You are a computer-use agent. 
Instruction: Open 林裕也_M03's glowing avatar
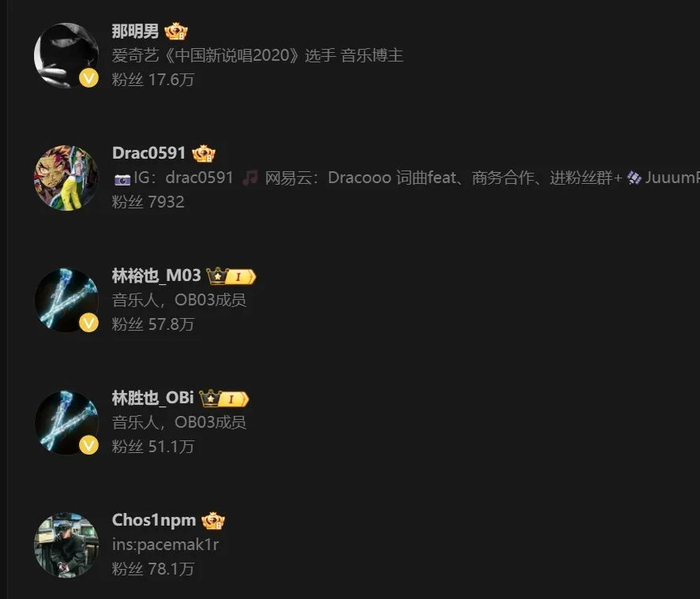67,300
